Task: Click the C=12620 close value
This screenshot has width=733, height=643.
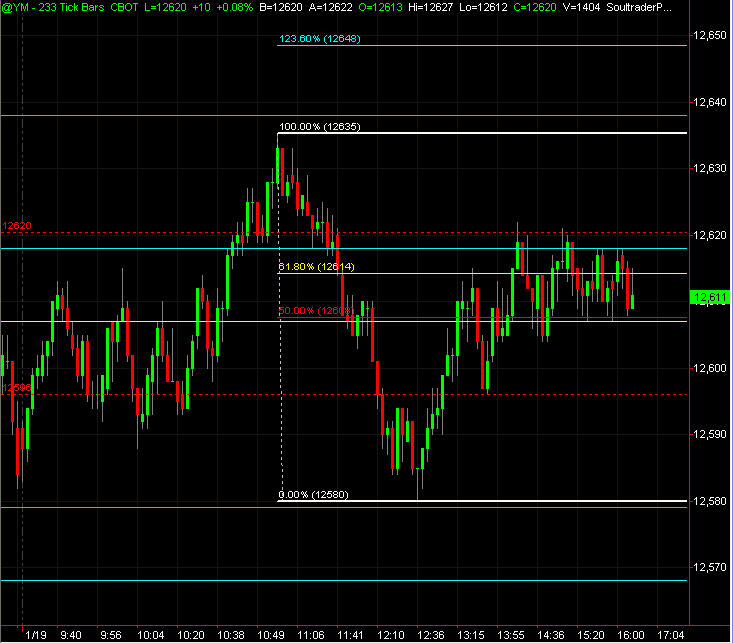Action: [535, 7]
